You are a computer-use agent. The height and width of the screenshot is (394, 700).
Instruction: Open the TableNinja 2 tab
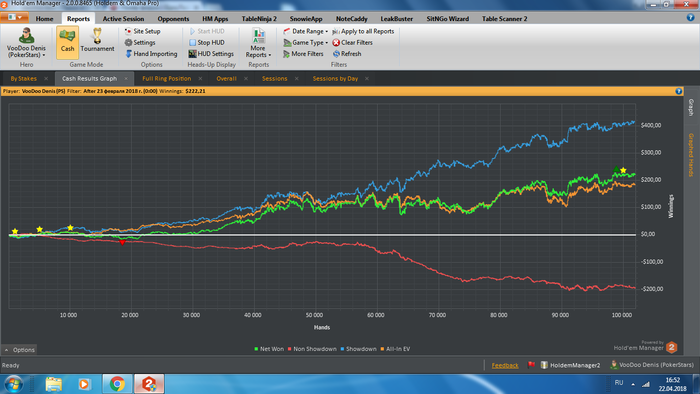click(x=259, y=19)
